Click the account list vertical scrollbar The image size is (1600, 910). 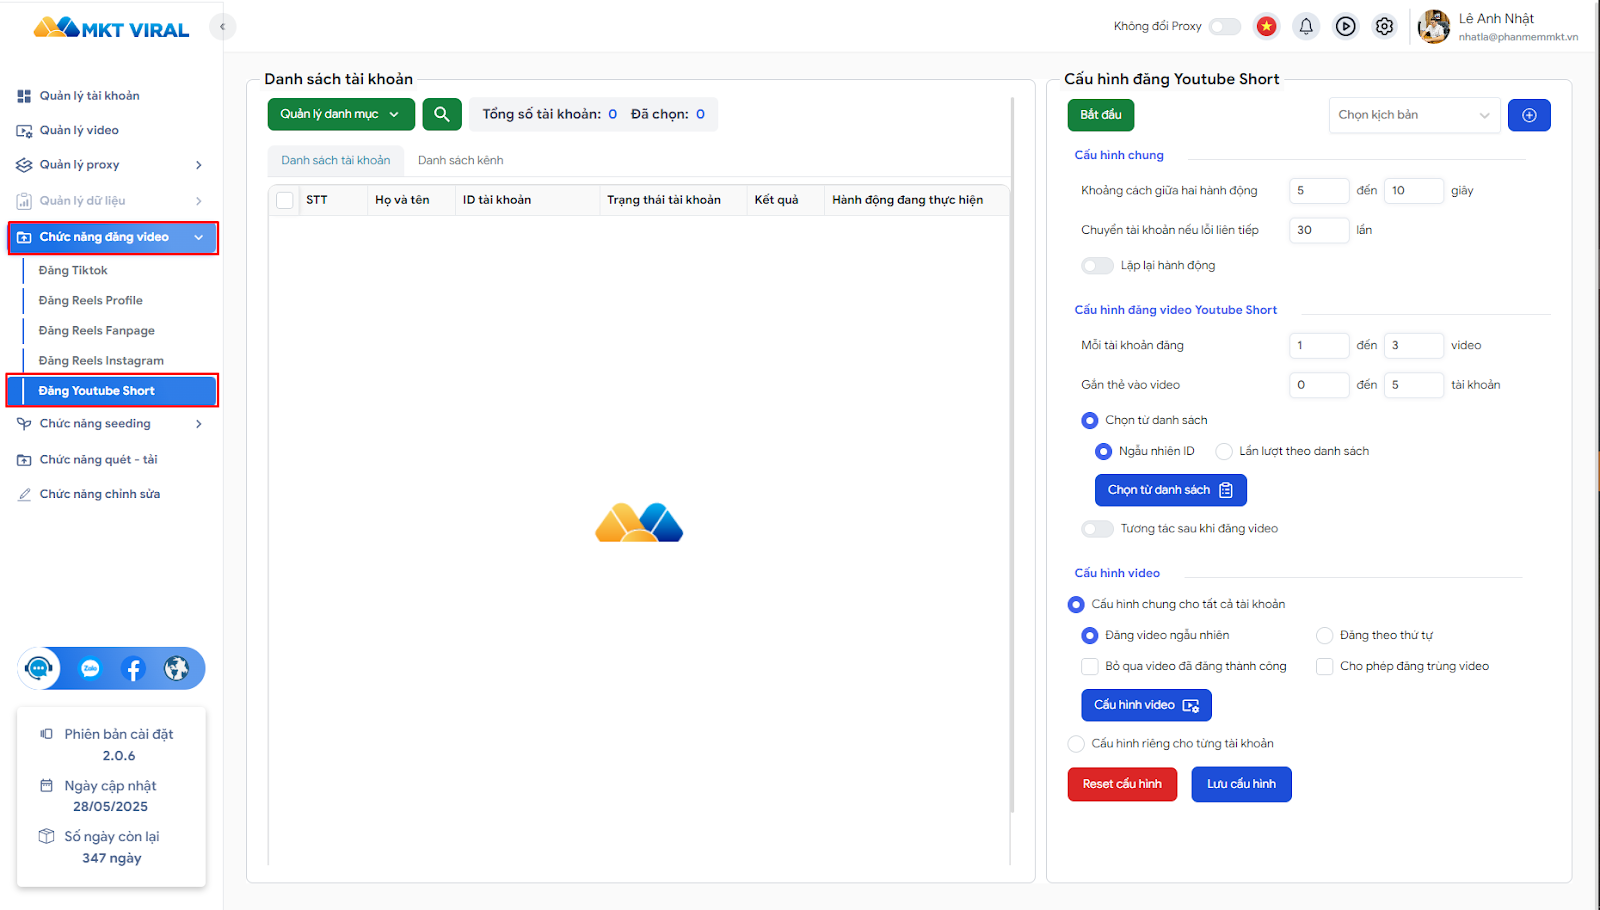click(1012, 455)
